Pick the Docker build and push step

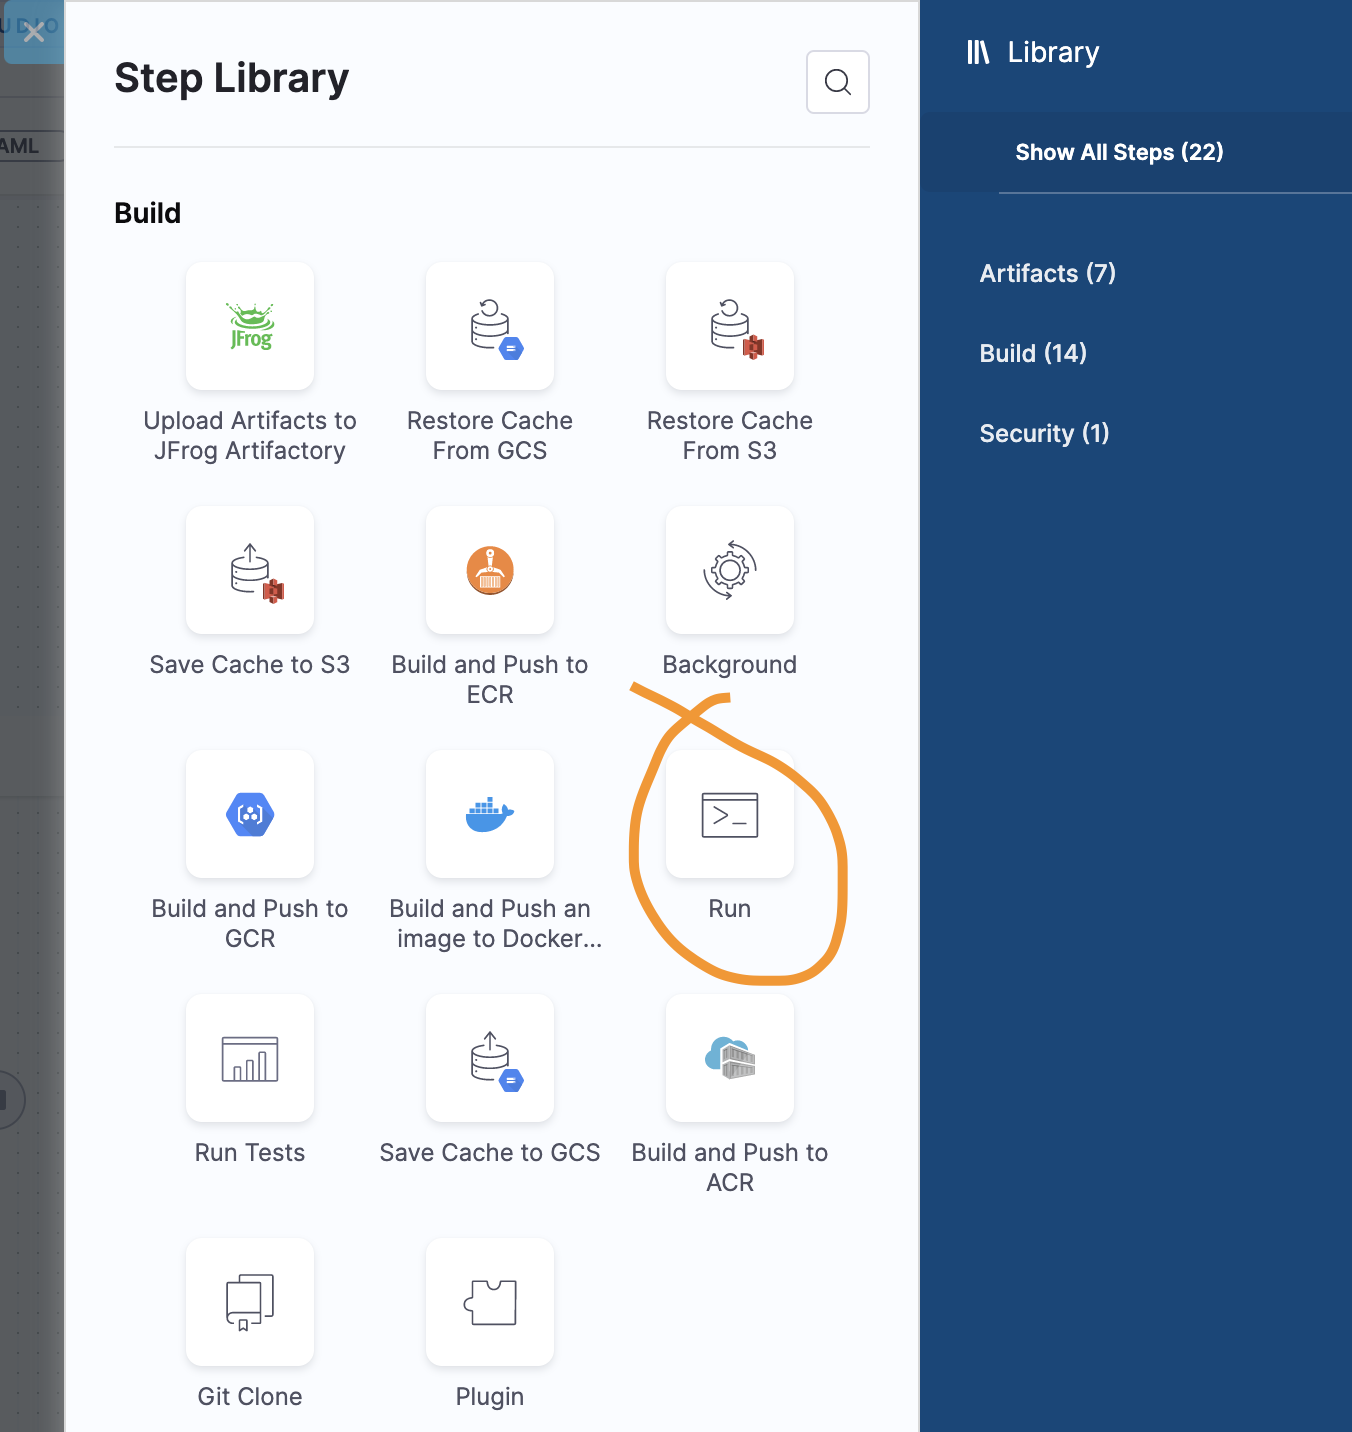pos(490,814)
